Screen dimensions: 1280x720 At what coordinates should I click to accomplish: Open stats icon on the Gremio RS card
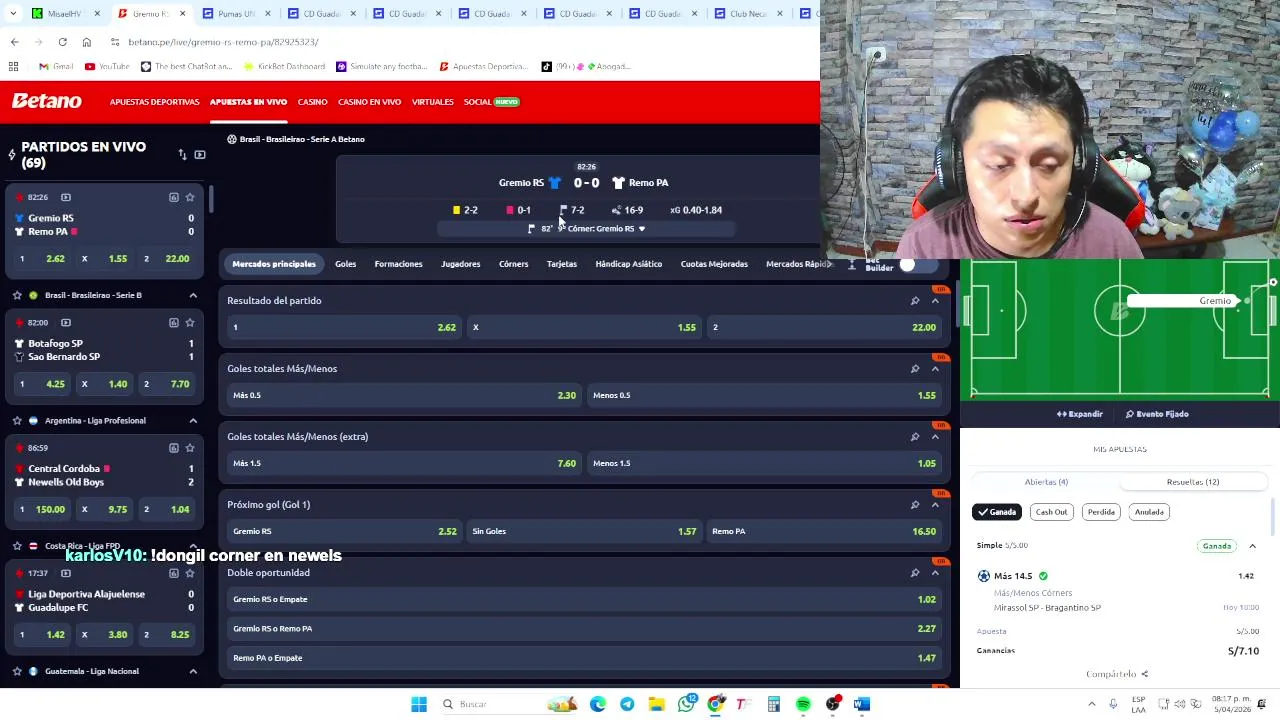tap(173, 197)
